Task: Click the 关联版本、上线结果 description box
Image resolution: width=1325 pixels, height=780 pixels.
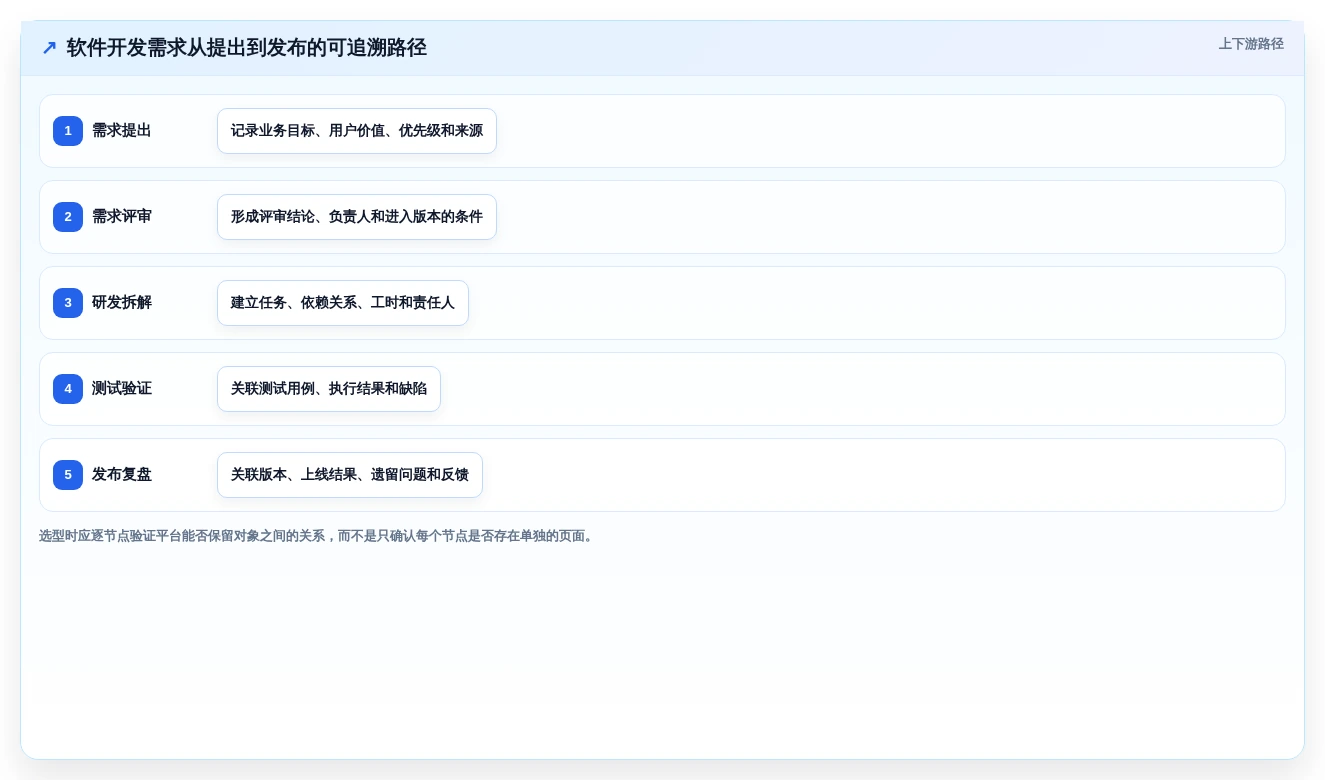Action: (350, 475)
